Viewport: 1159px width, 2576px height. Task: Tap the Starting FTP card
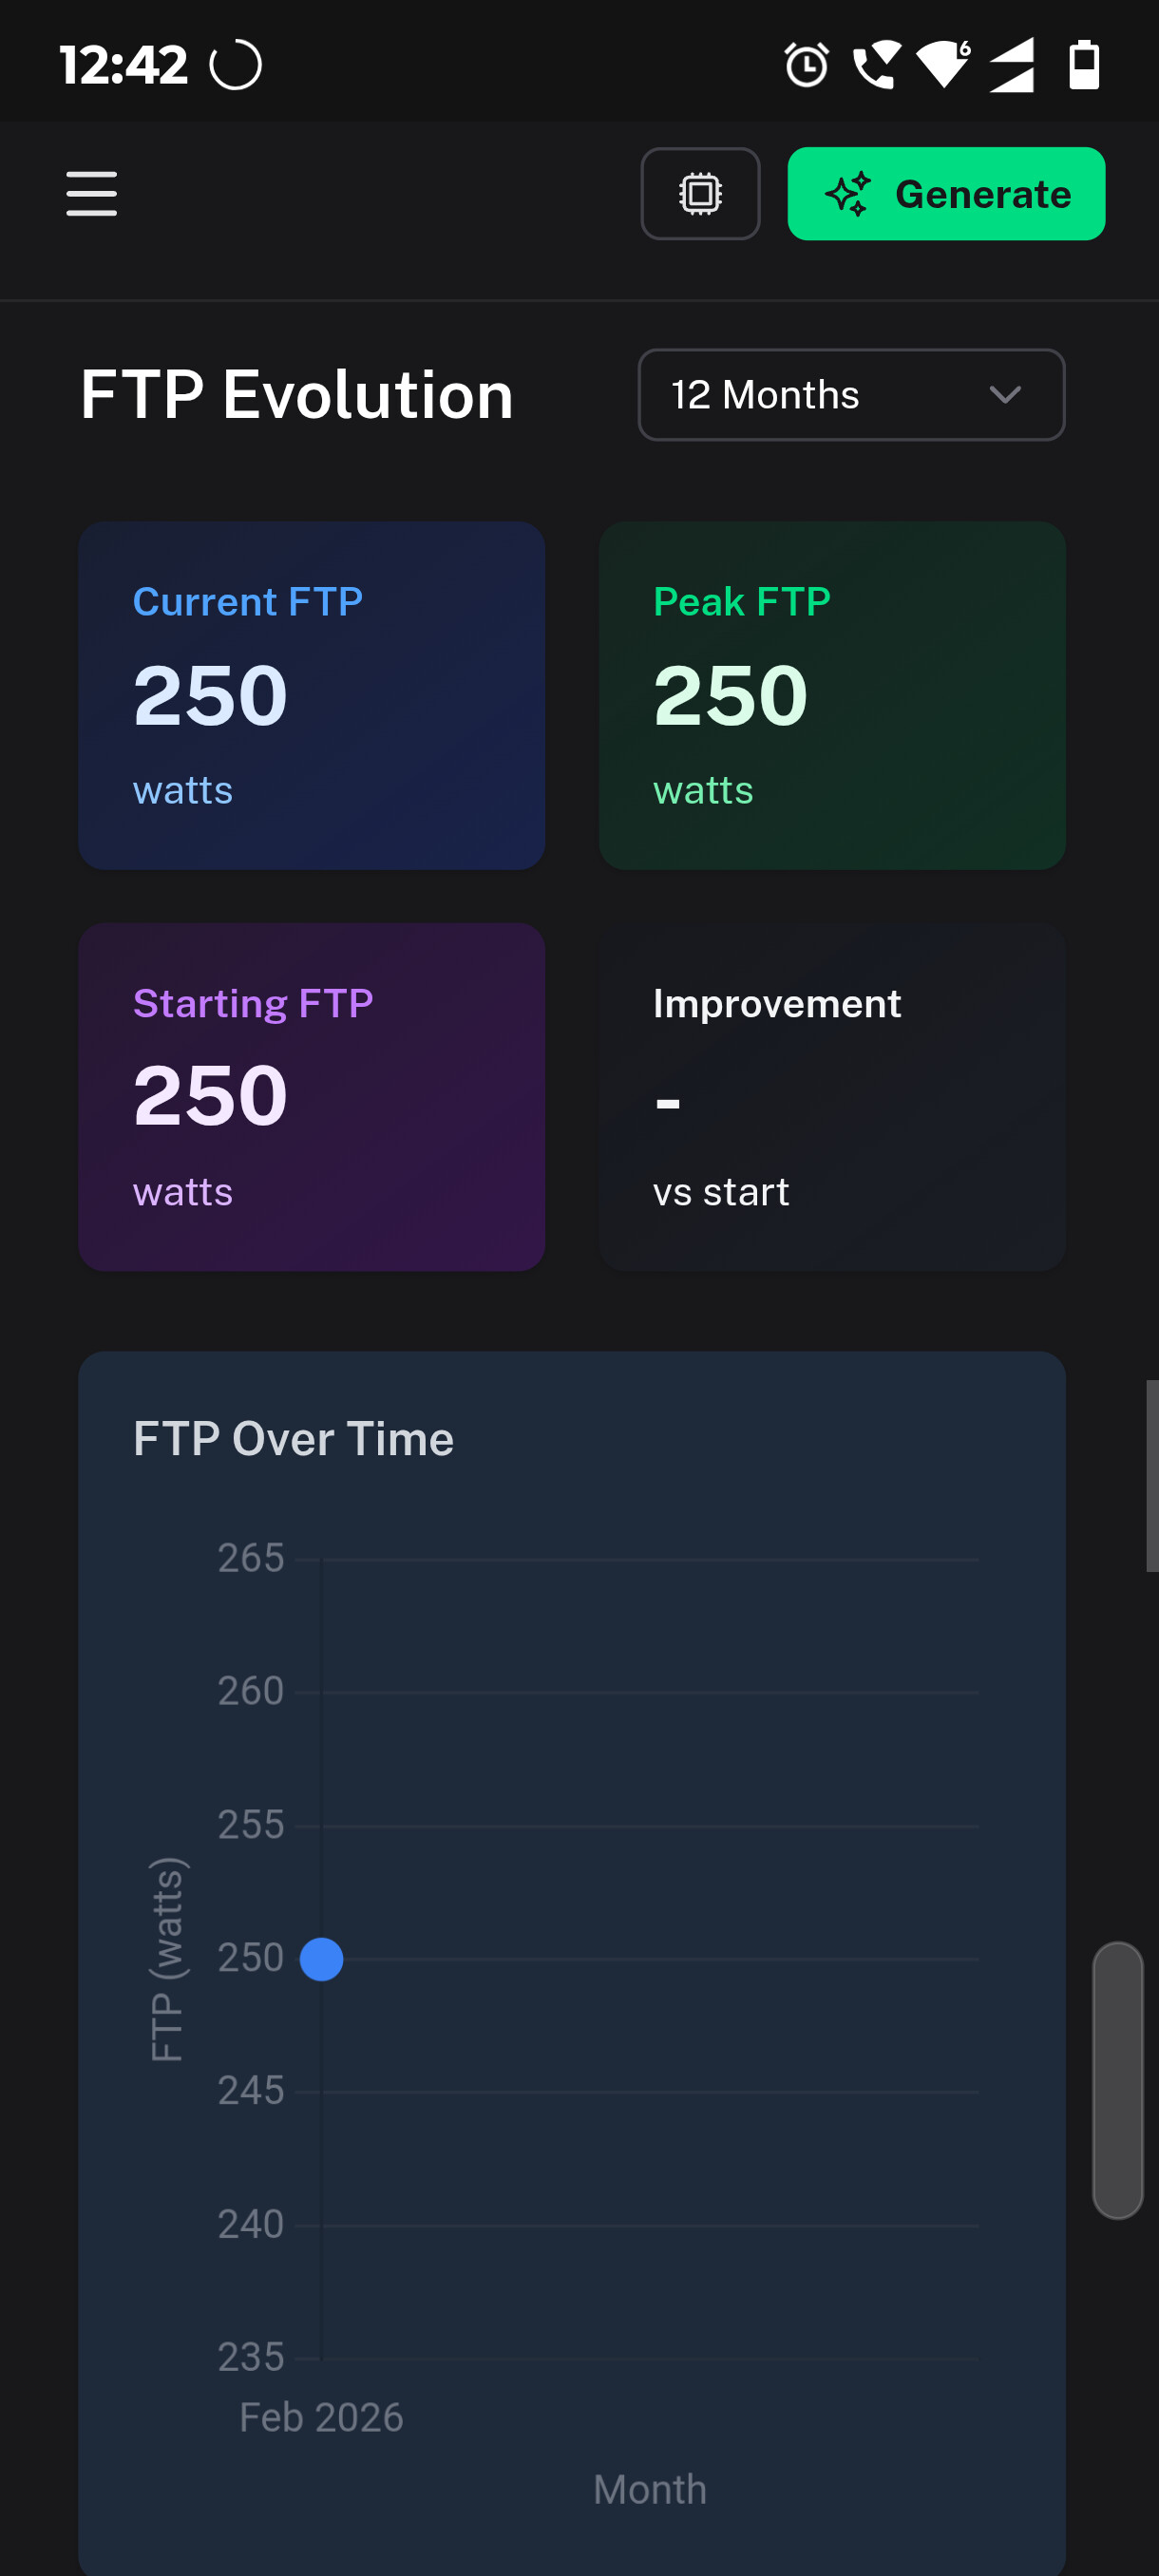click(x=311, y=1097)
